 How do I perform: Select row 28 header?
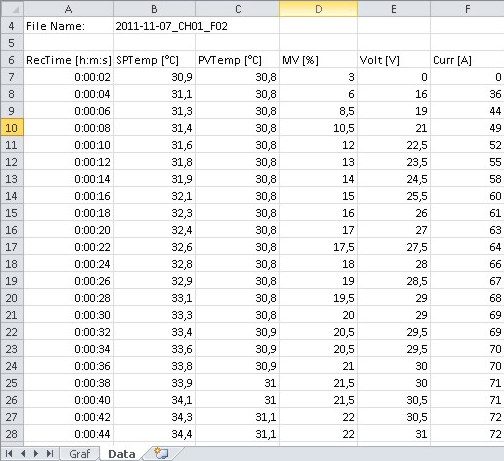[12, 434]
